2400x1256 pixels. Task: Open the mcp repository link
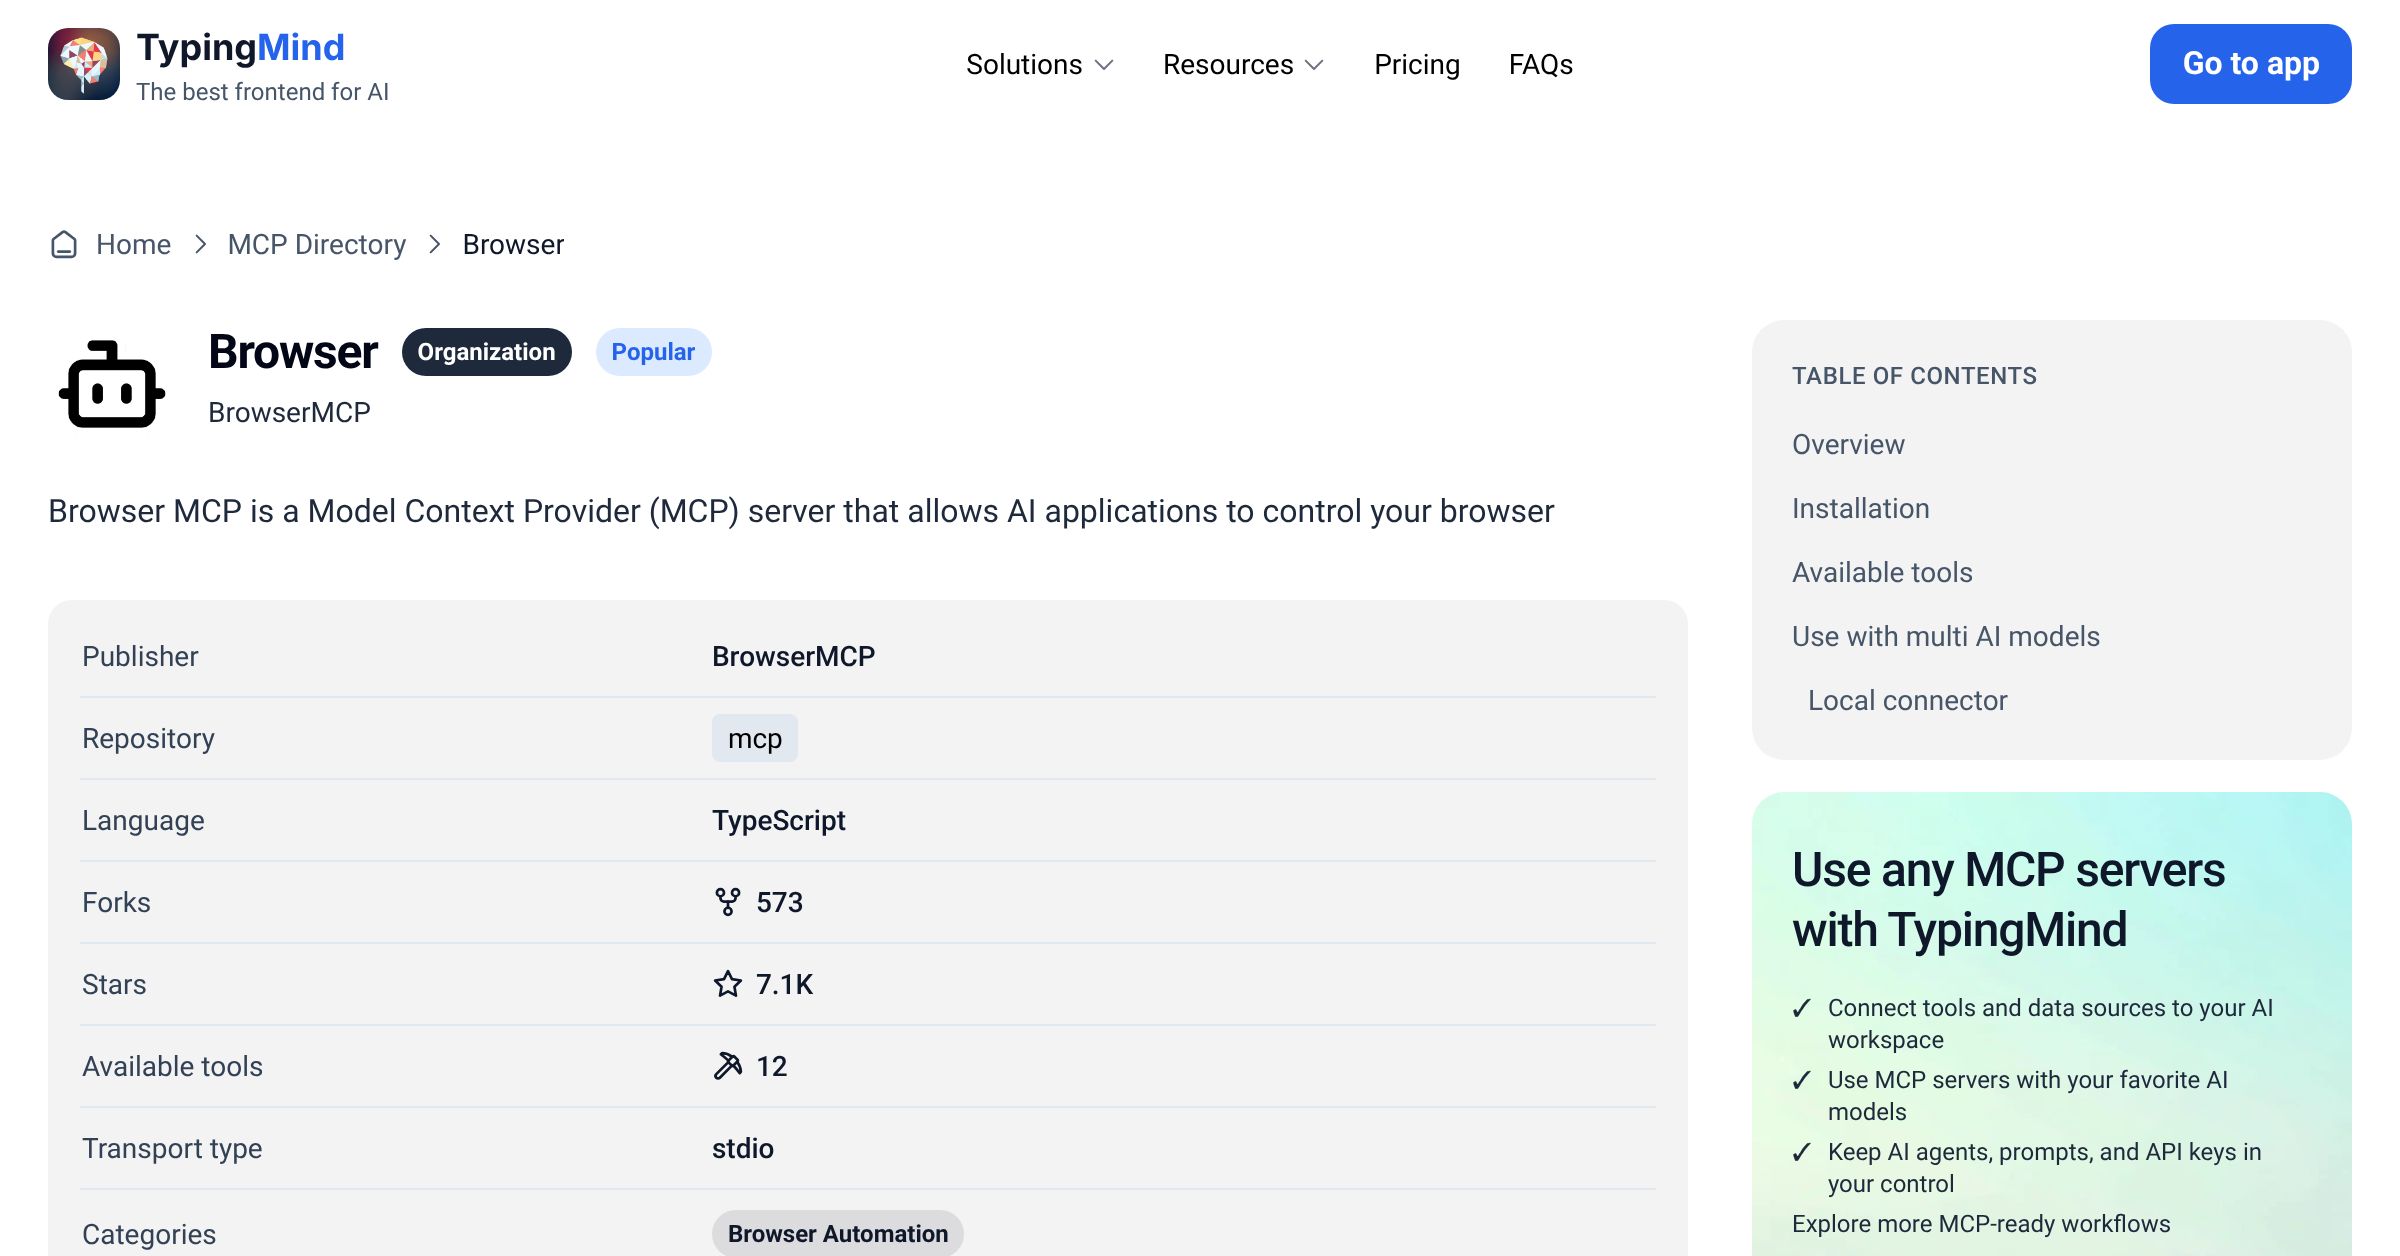(755, 738)
